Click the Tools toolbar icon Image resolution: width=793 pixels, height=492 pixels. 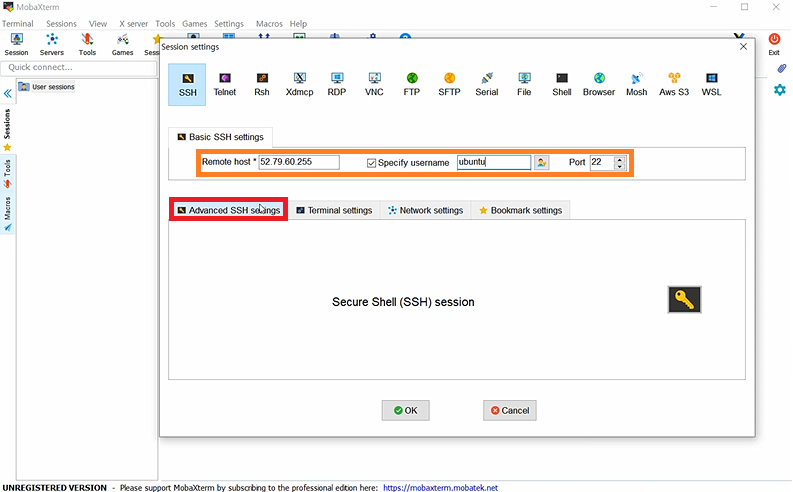point(87,44)
